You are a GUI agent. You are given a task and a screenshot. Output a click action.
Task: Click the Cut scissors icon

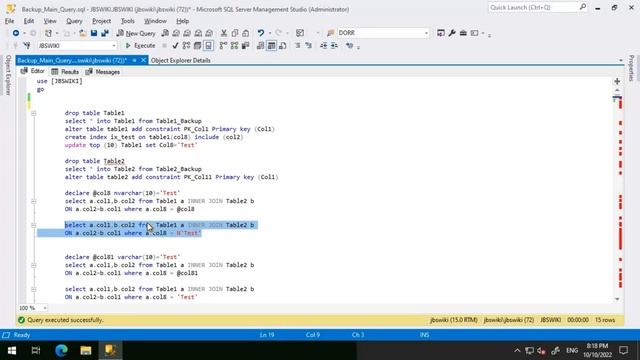pos(224,33)
